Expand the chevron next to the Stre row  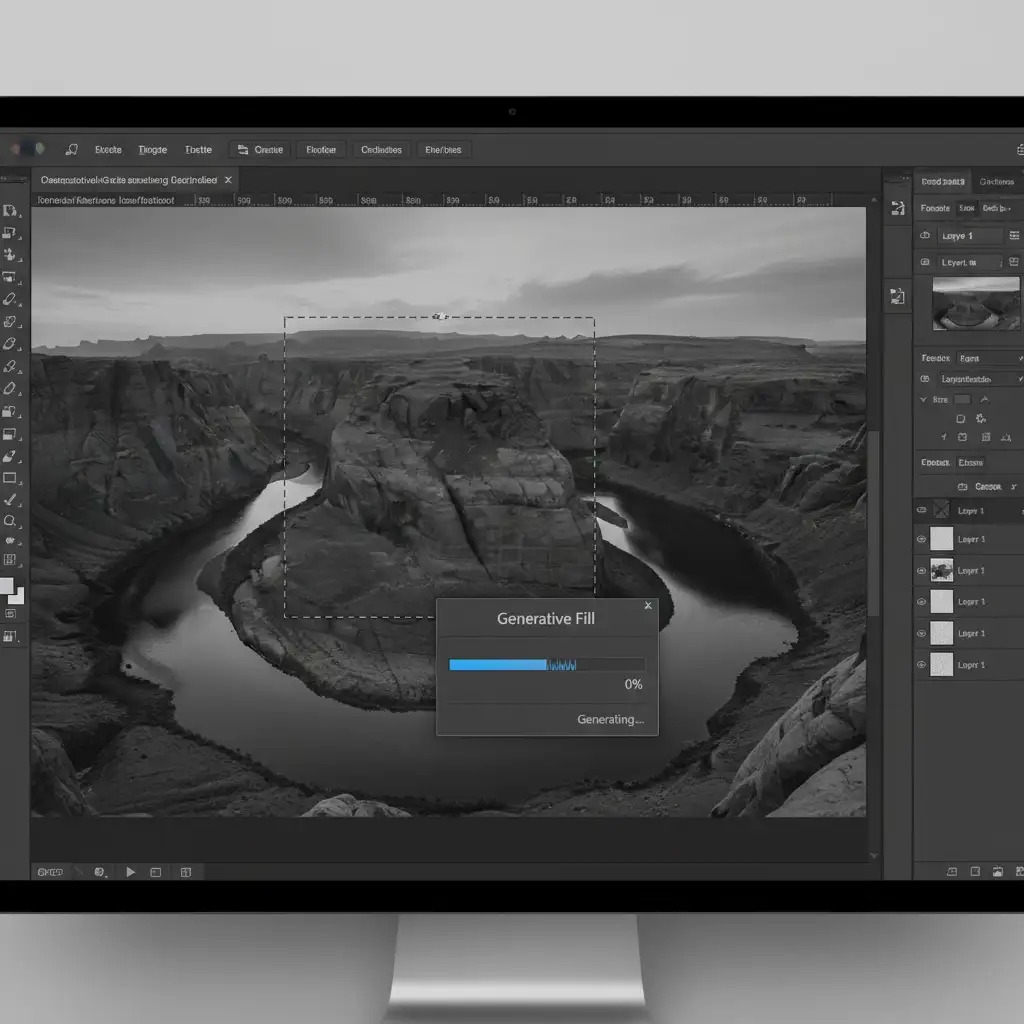pos(923,400)
